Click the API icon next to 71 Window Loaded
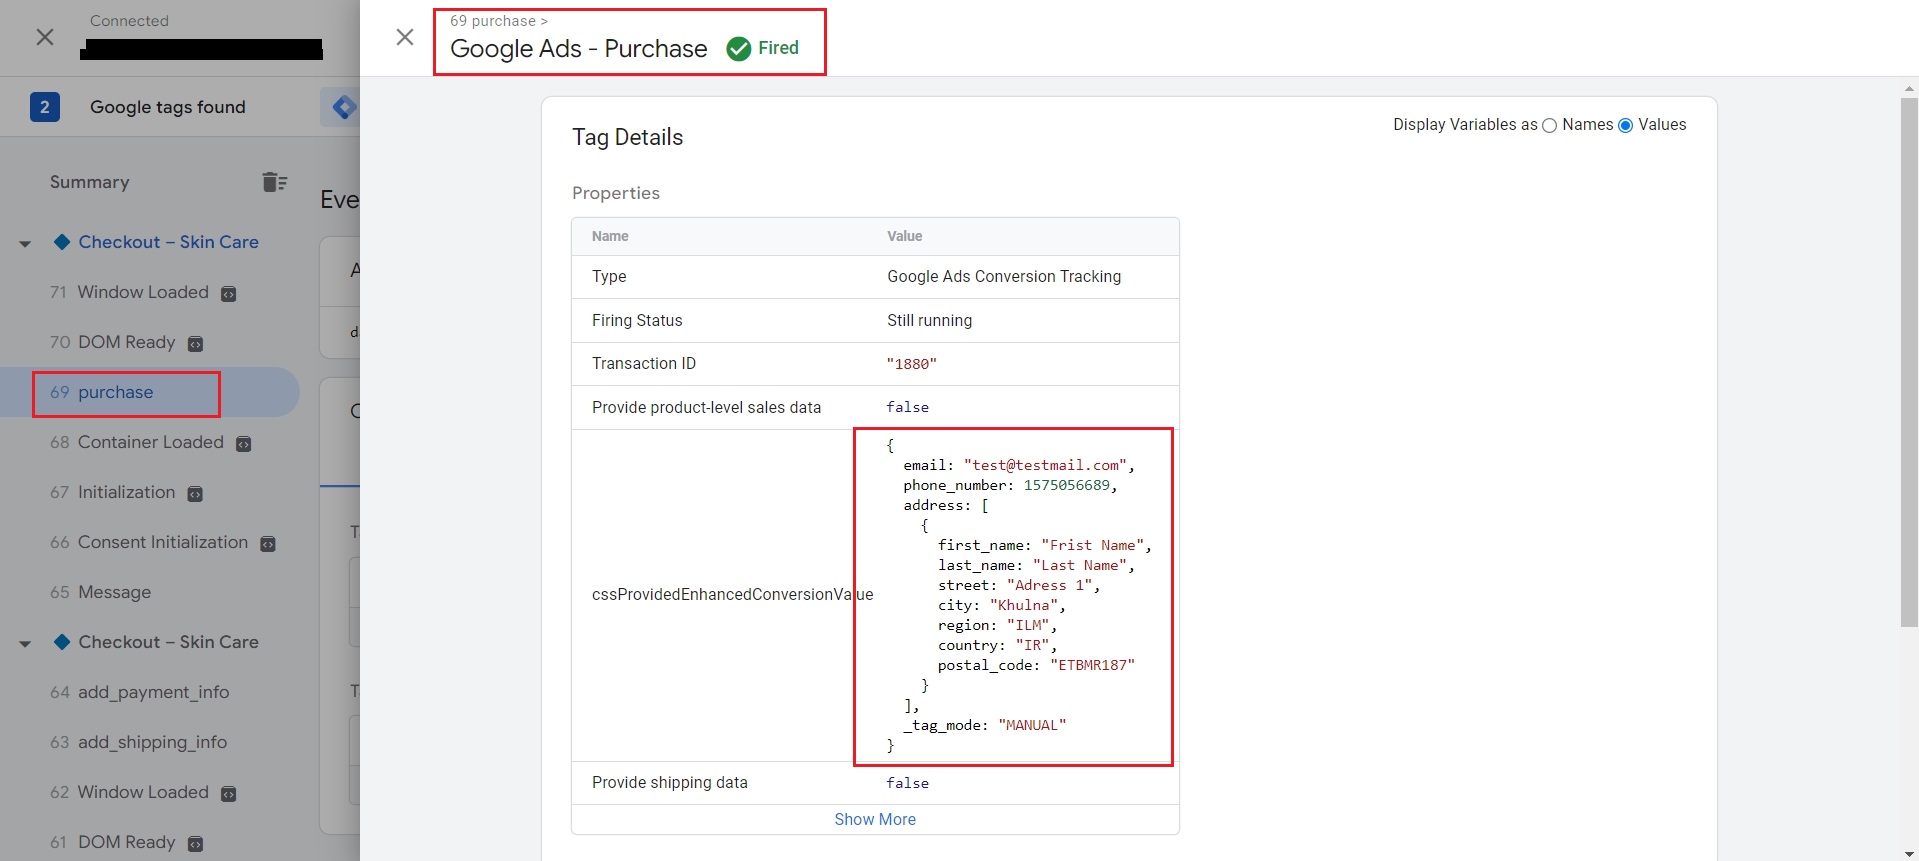 [229, 294]
